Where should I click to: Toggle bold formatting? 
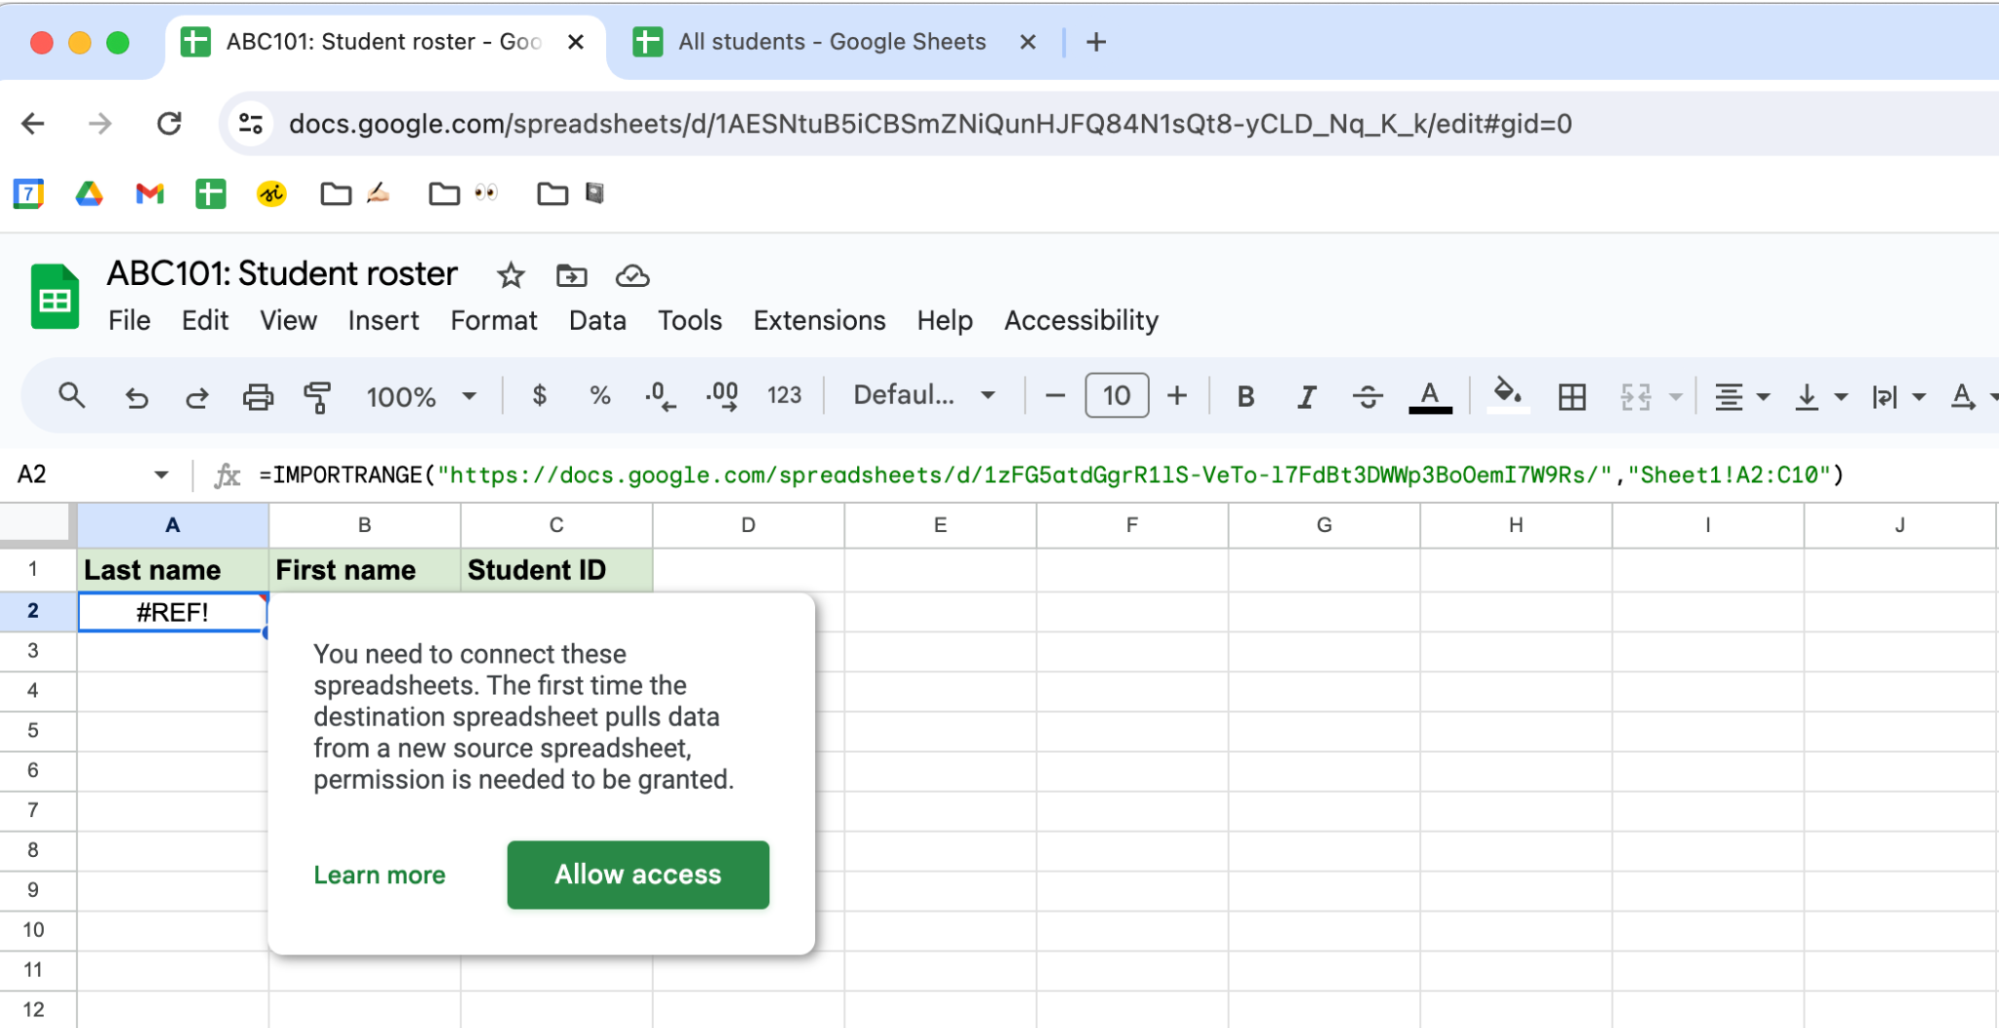point(1245,397)
